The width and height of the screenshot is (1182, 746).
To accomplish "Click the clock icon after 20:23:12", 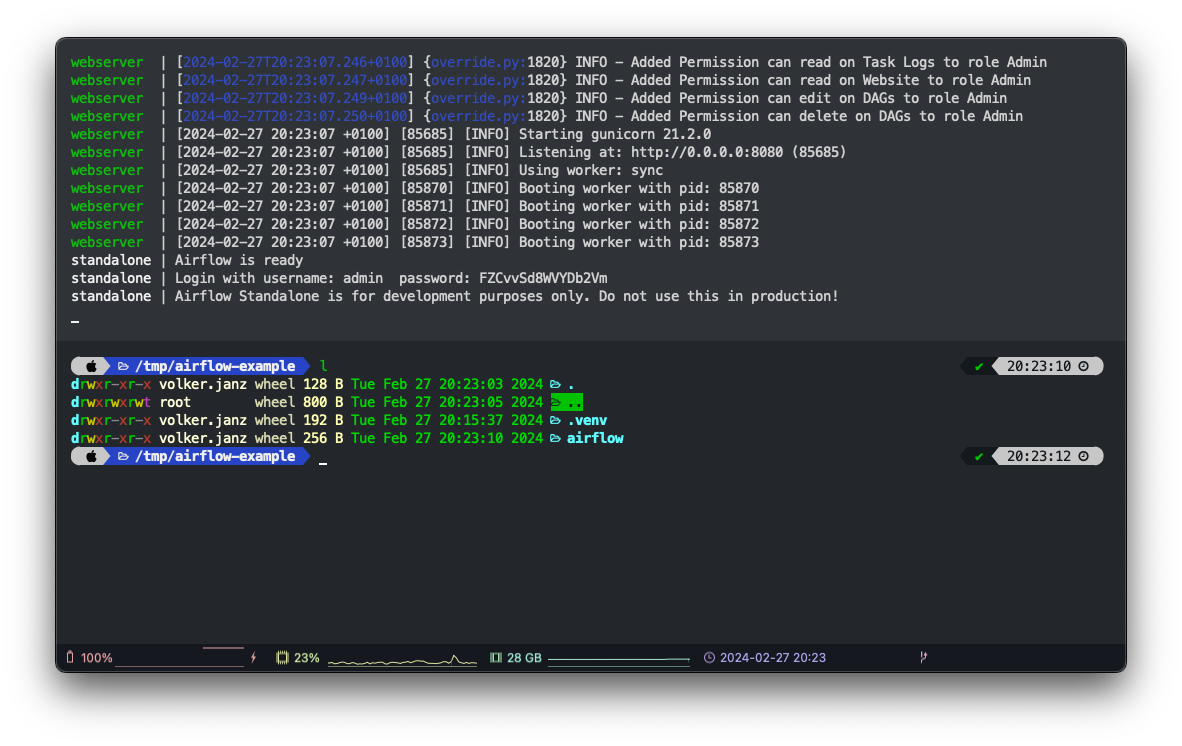I will click(1083, 456).
